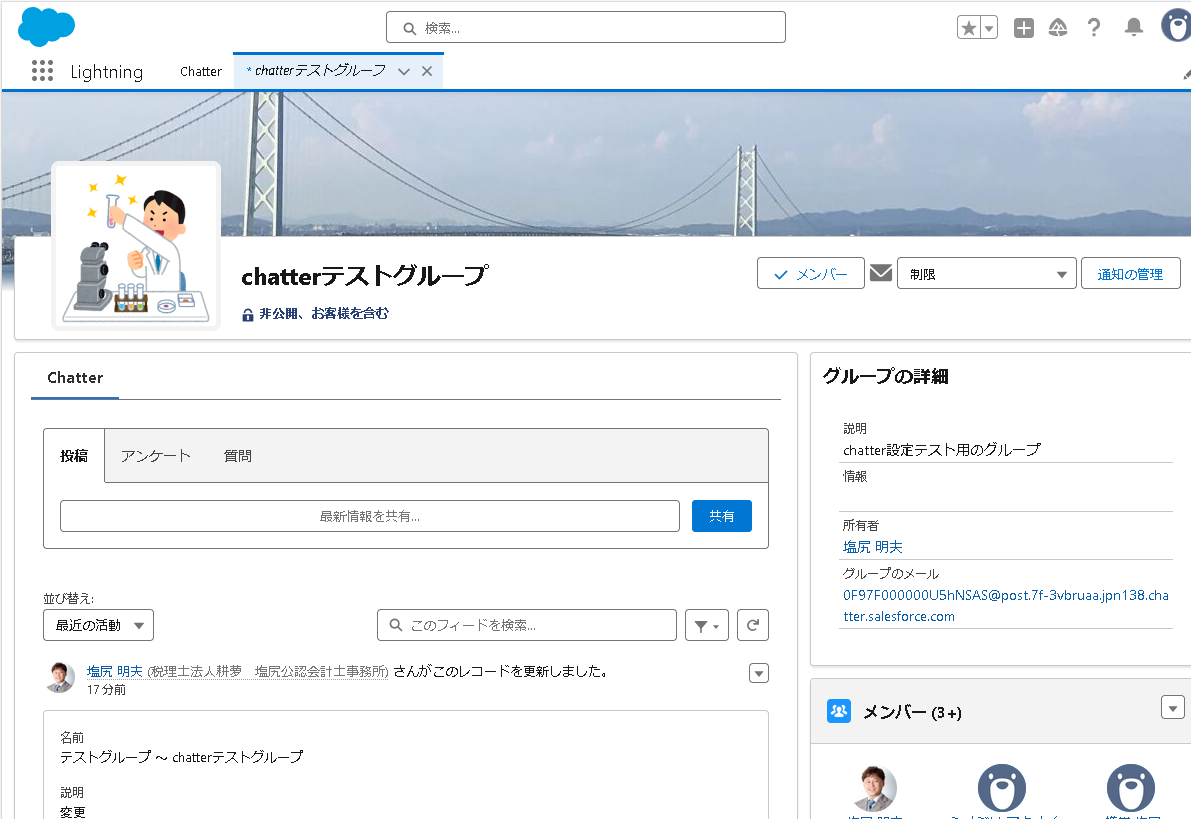
Task: Open the メンバー (3+) list heading
Action: (912, 712)
